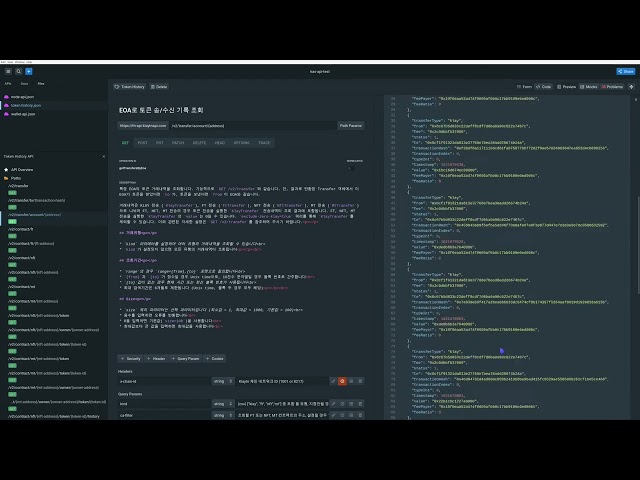Switch to Form view
Screen dimensions: 640x480
[x=524, y=87]
